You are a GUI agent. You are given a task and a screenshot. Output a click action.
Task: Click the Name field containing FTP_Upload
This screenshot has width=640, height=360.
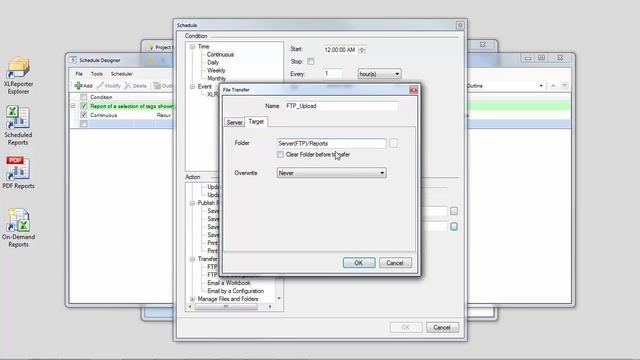tap(341, 106)
